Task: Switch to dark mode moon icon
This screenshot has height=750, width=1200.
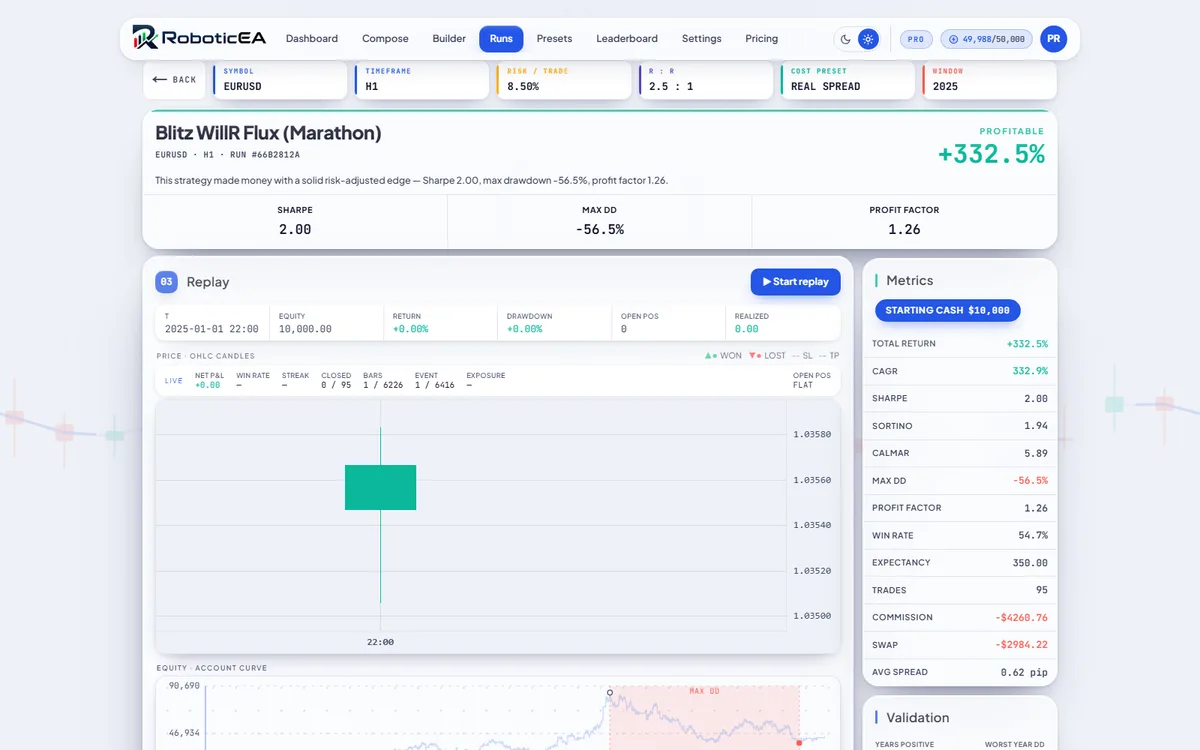Action: pos(846,39)
